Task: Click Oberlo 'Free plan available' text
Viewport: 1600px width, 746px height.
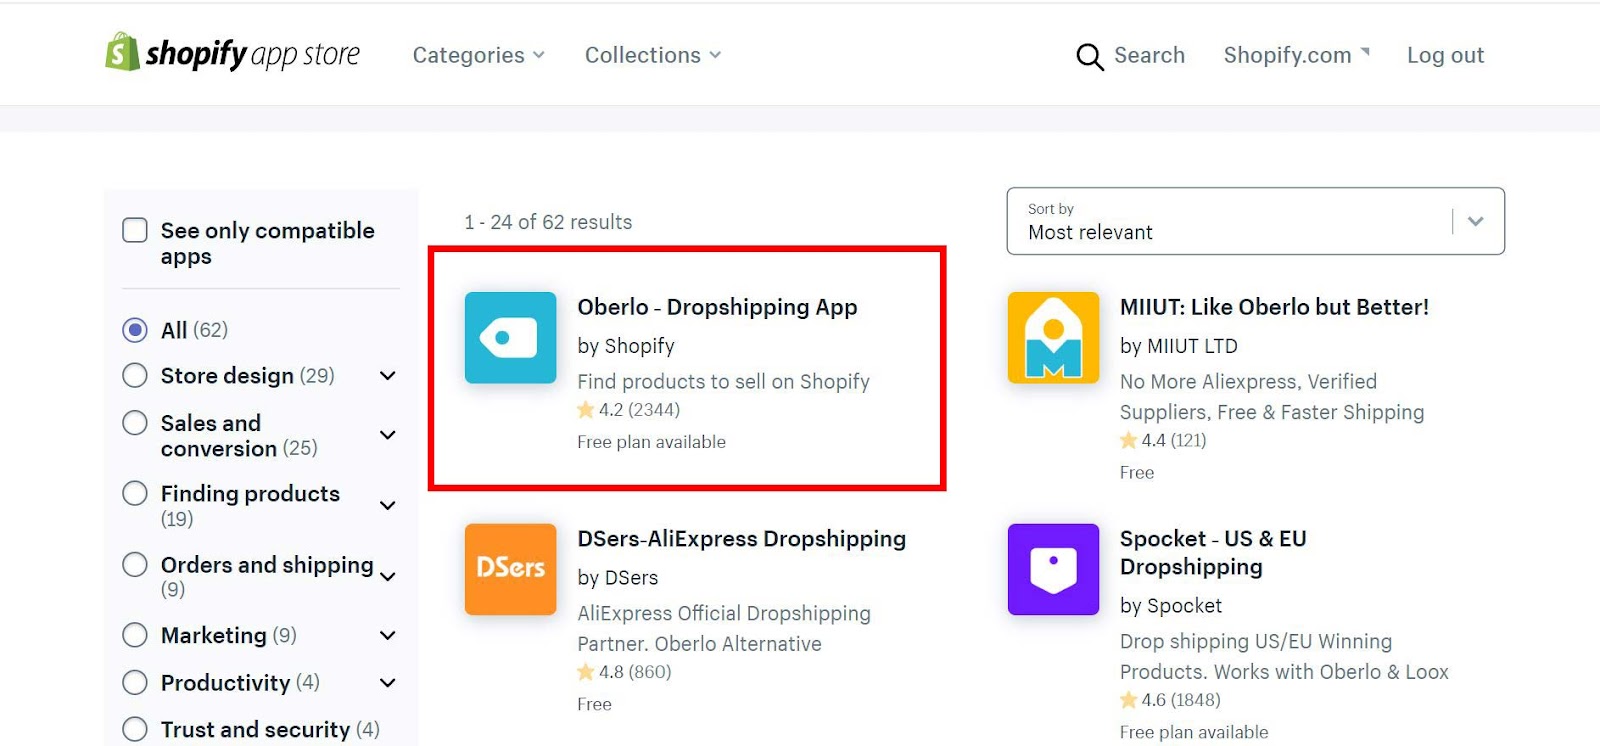Action: 651,442
